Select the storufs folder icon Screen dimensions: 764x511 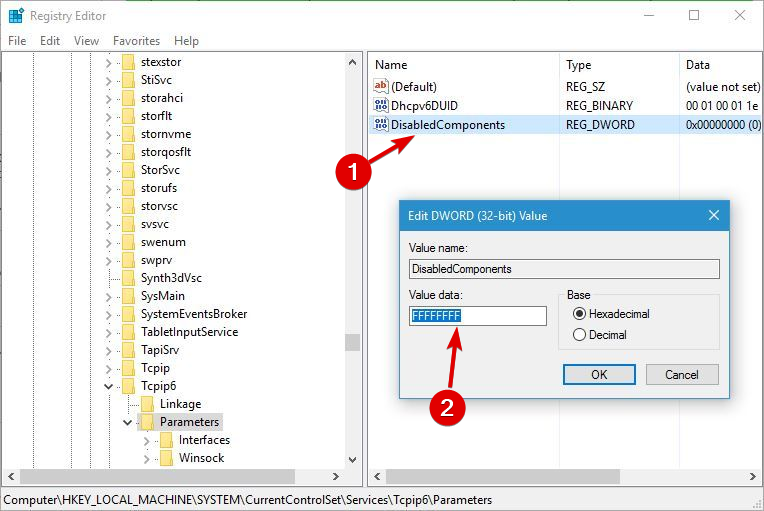[x=128, y=189]
